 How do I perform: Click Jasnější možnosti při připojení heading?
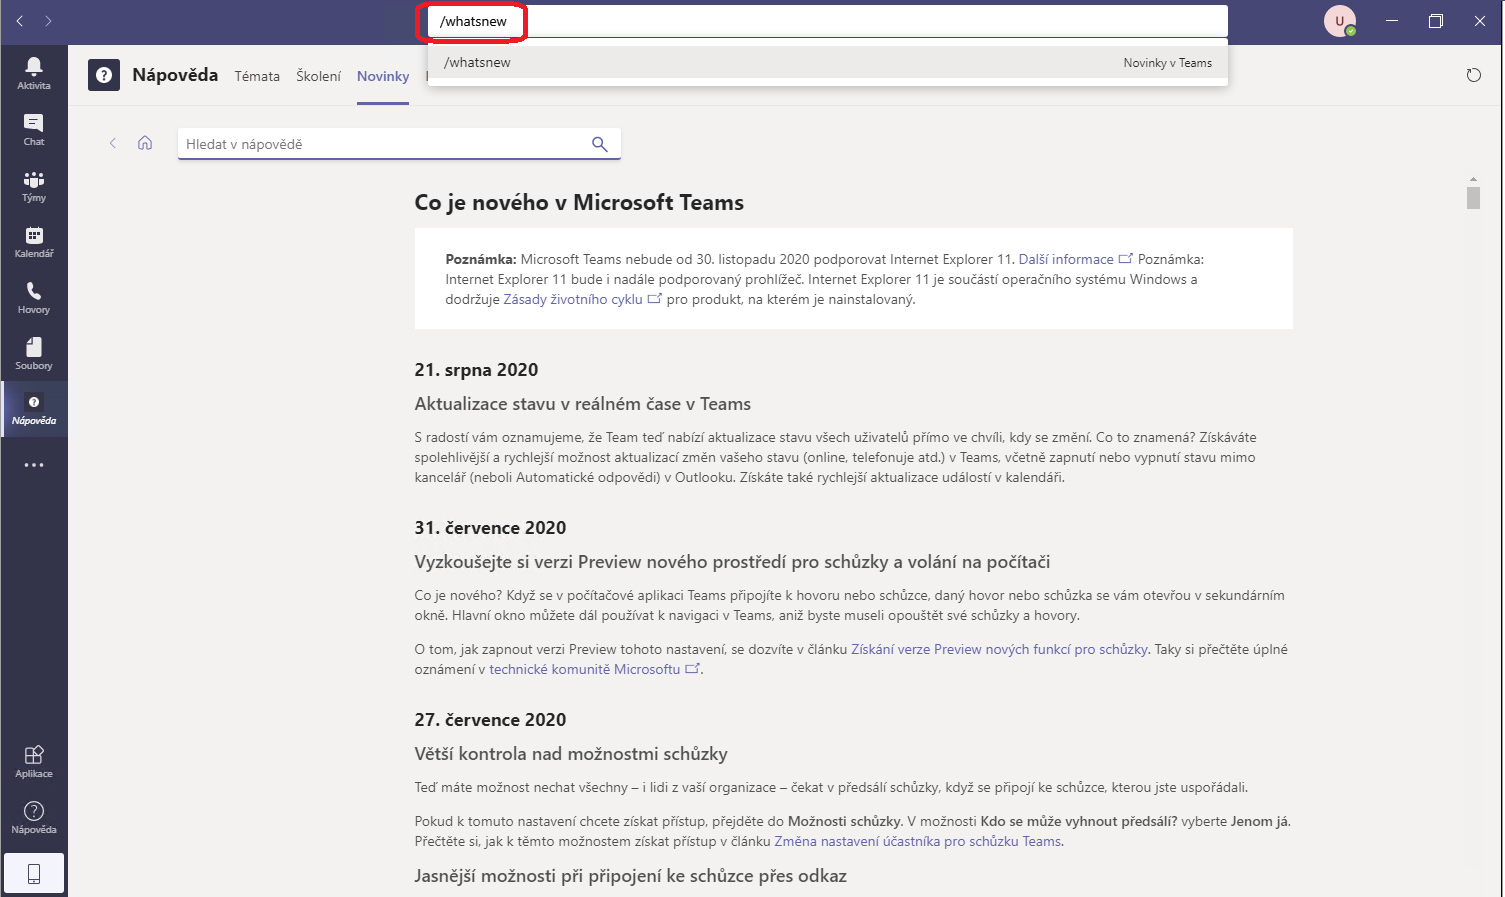630,876
